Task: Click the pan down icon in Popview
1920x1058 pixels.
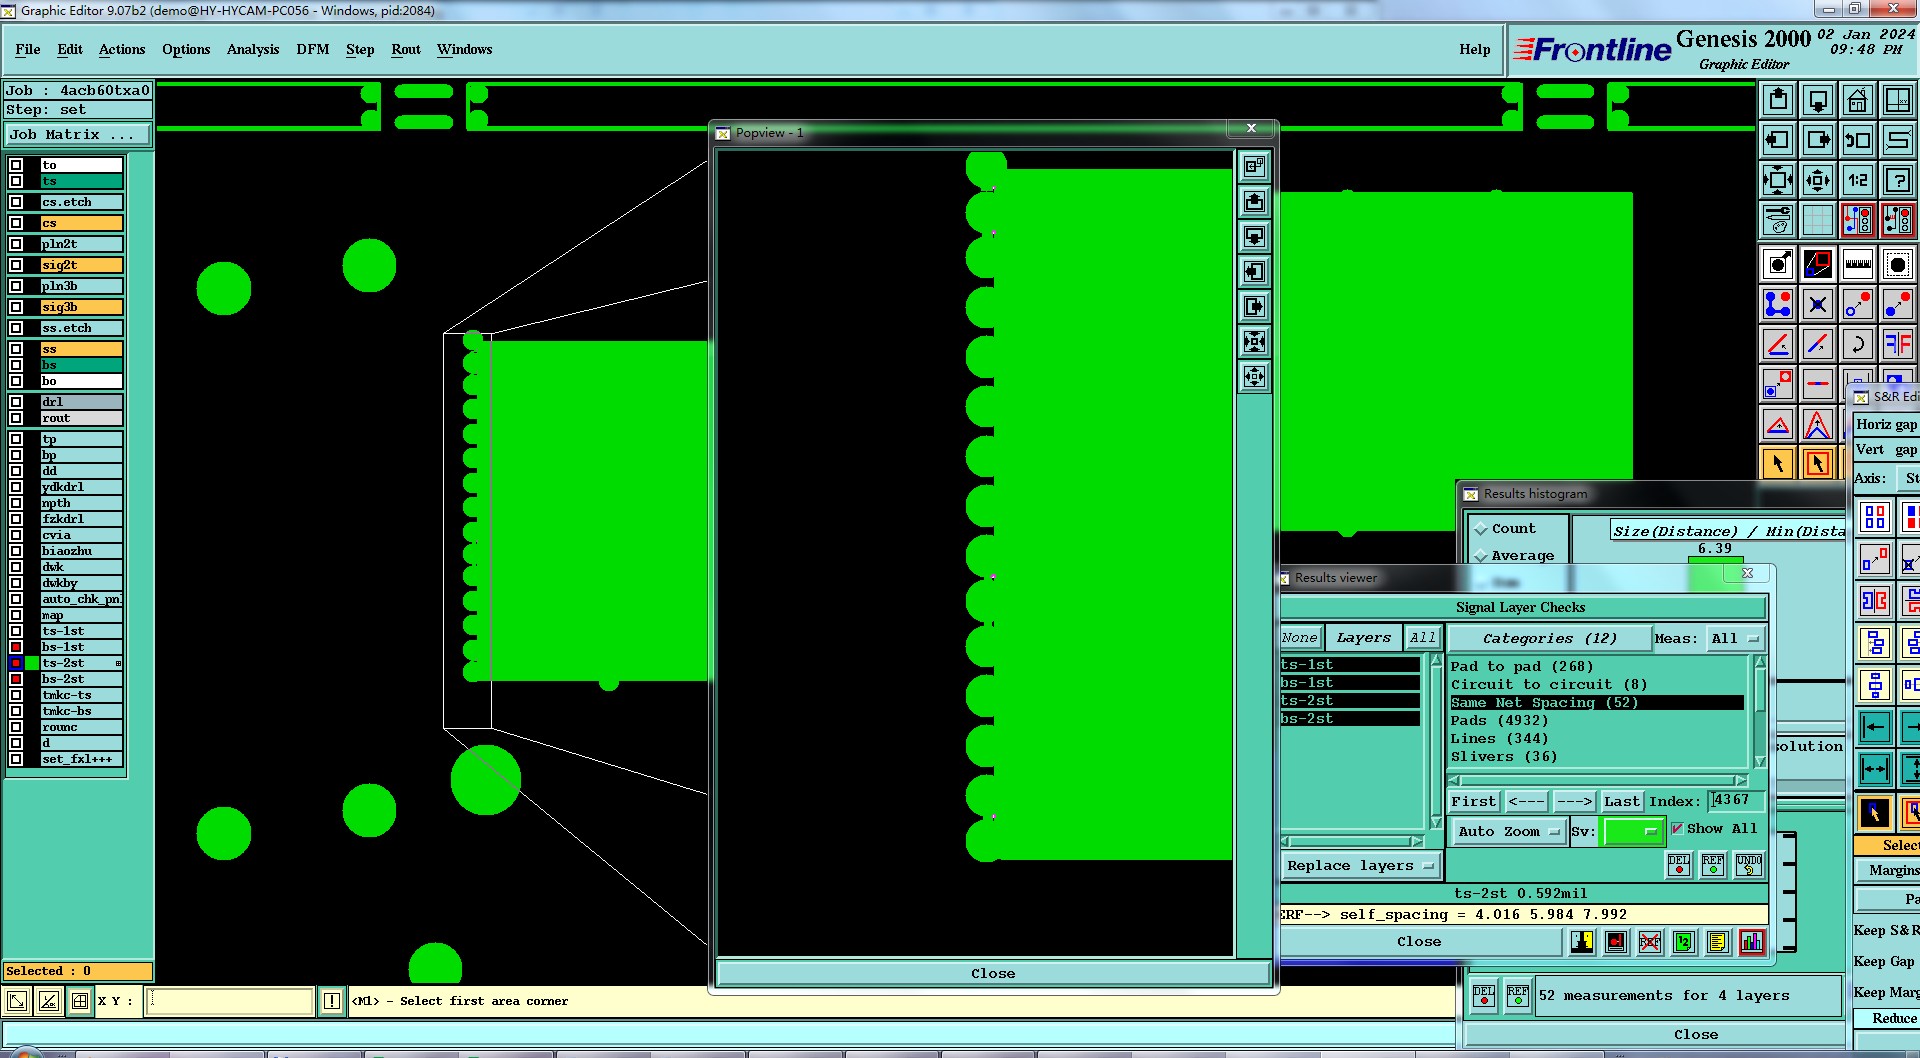Action: pyautogui.click(x=1254, y=236)
